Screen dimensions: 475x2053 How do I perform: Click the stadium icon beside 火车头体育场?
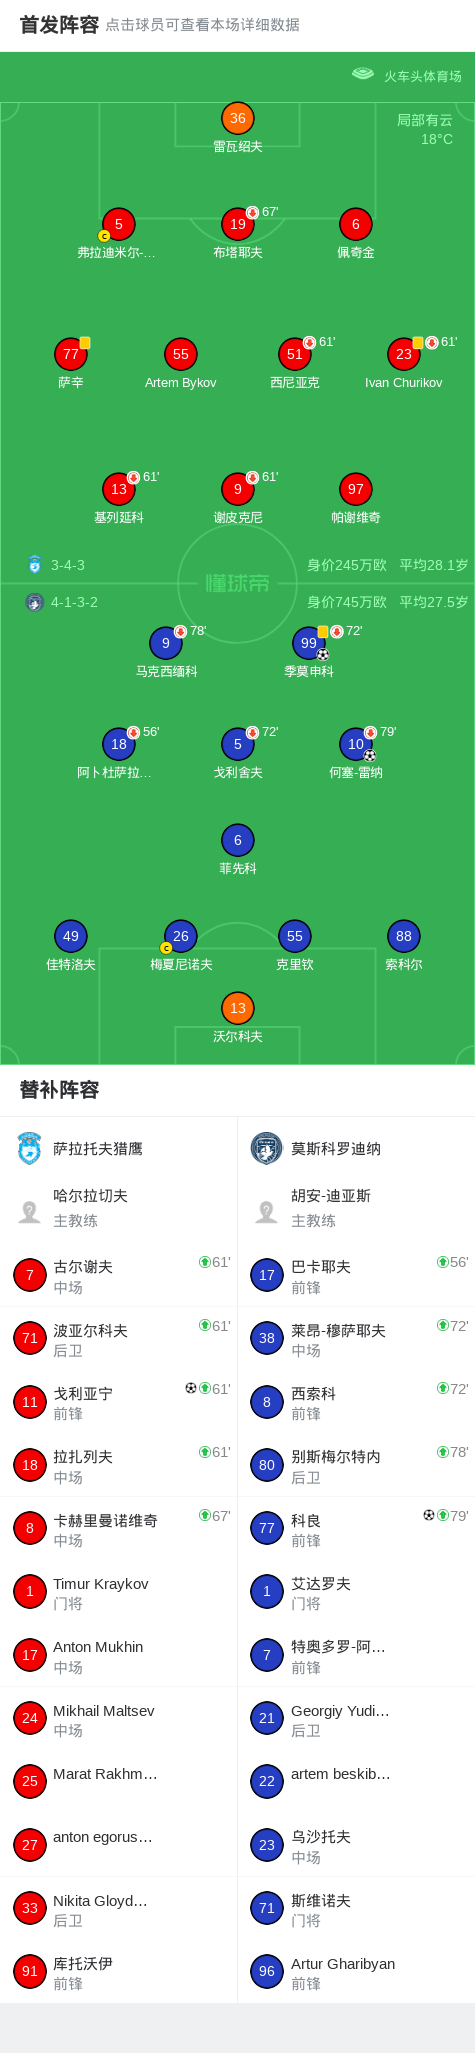[x=363, y=74]
